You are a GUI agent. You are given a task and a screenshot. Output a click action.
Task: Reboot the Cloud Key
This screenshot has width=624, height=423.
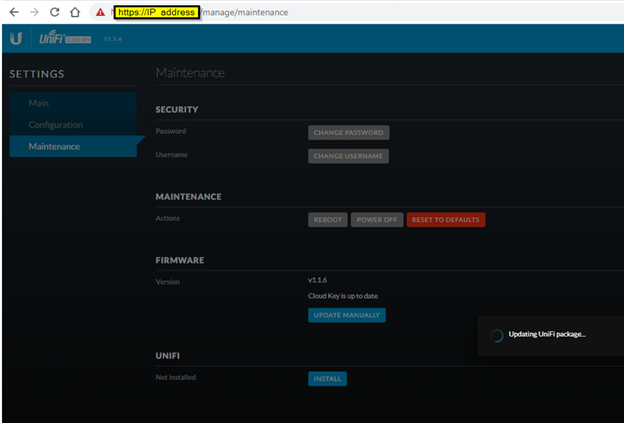[x=327, y=220]
